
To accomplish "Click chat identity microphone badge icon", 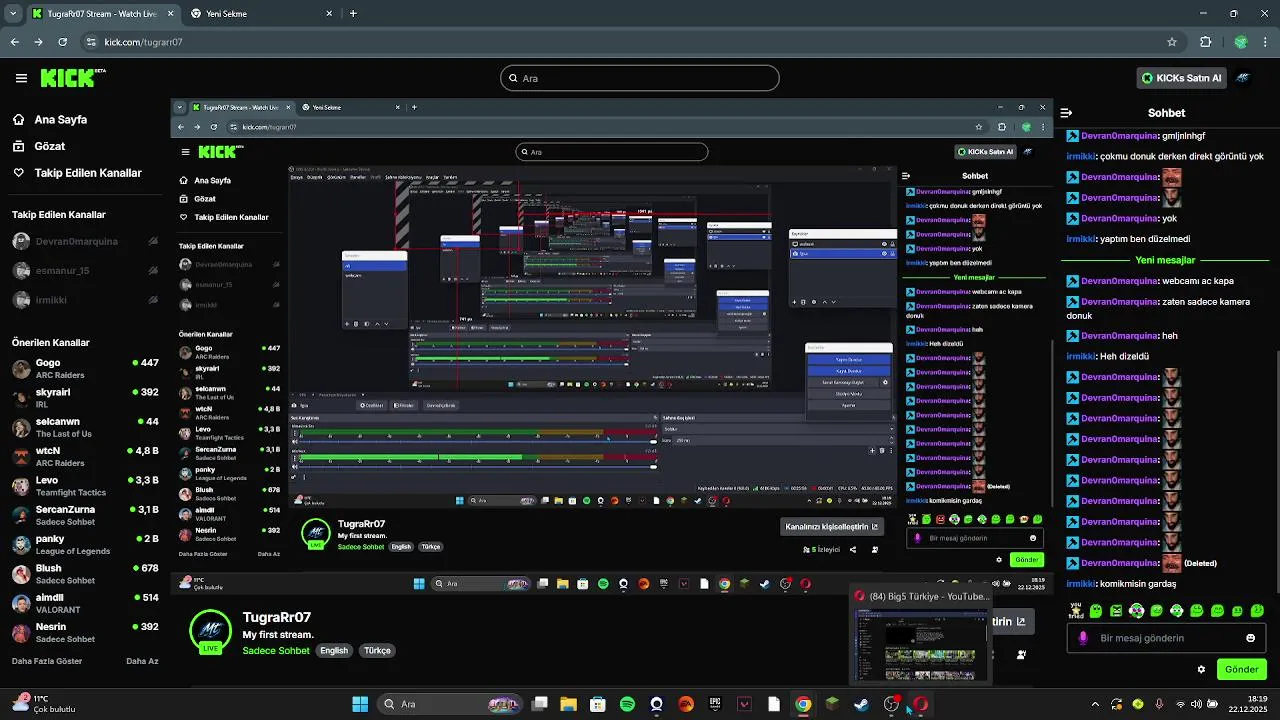I will [1083, 638].
